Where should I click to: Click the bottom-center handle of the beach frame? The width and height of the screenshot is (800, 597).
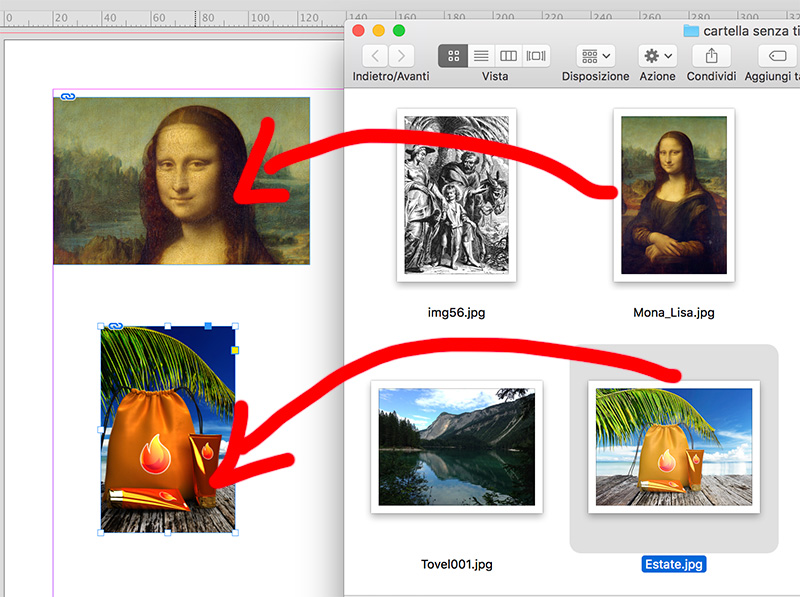pos(168,533)
